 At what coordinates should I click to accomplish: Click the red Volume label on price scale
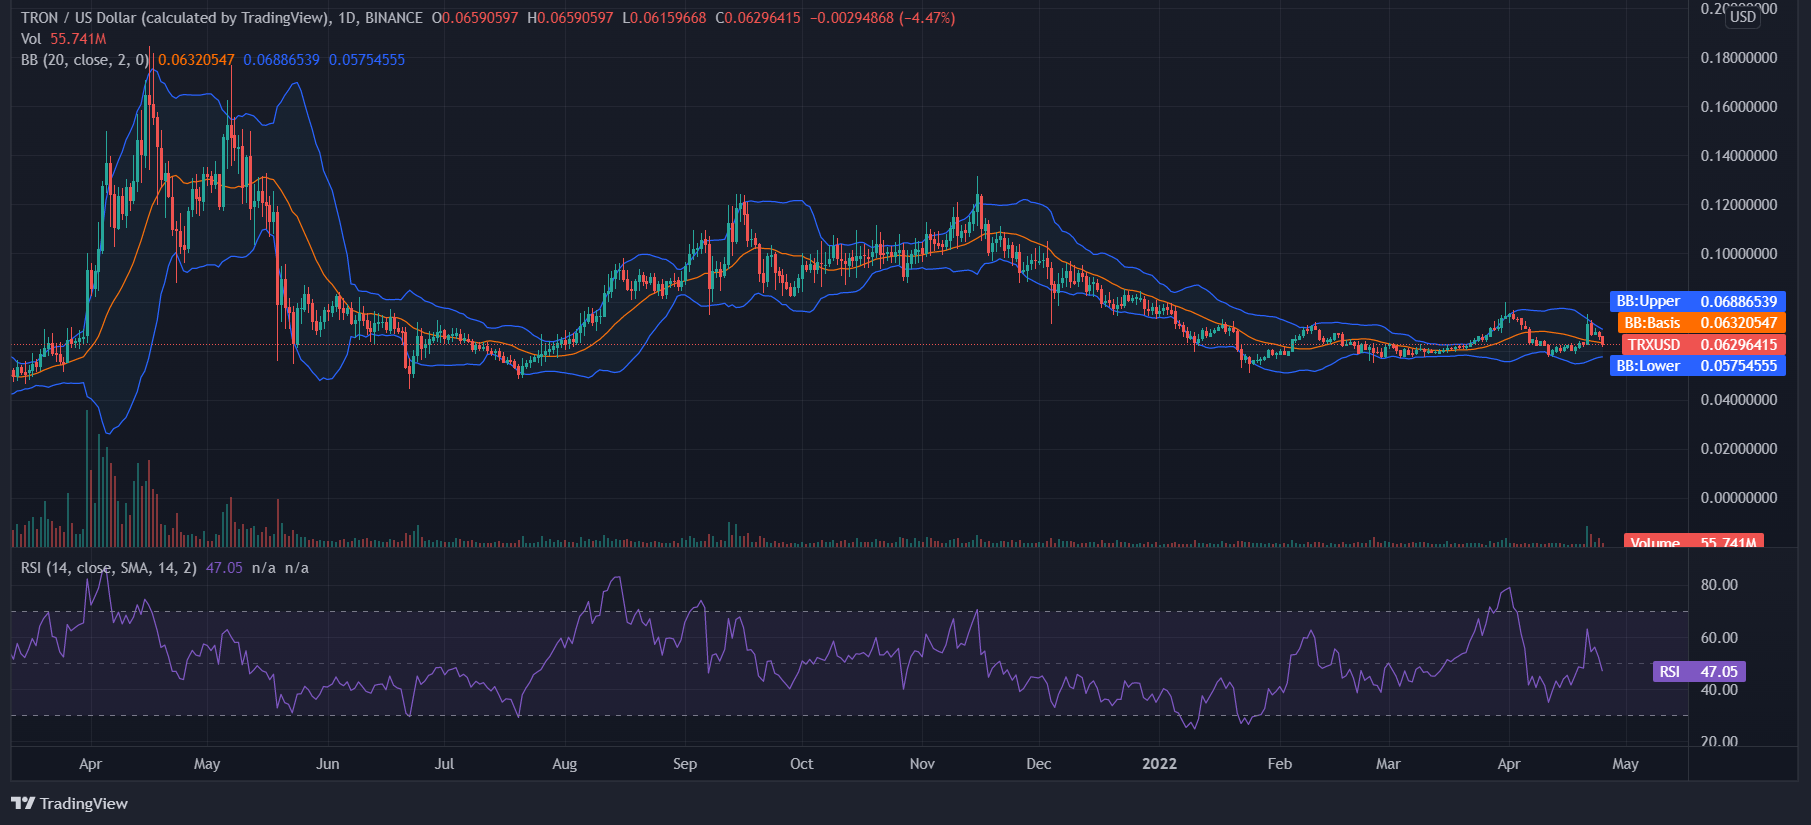click(1693, 542)
